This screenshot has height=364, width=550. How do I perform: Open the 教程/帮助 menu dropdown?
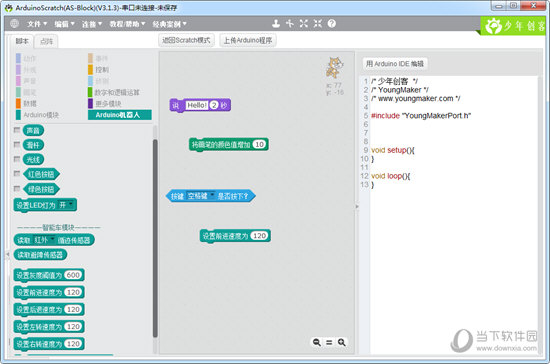(127, 24)
